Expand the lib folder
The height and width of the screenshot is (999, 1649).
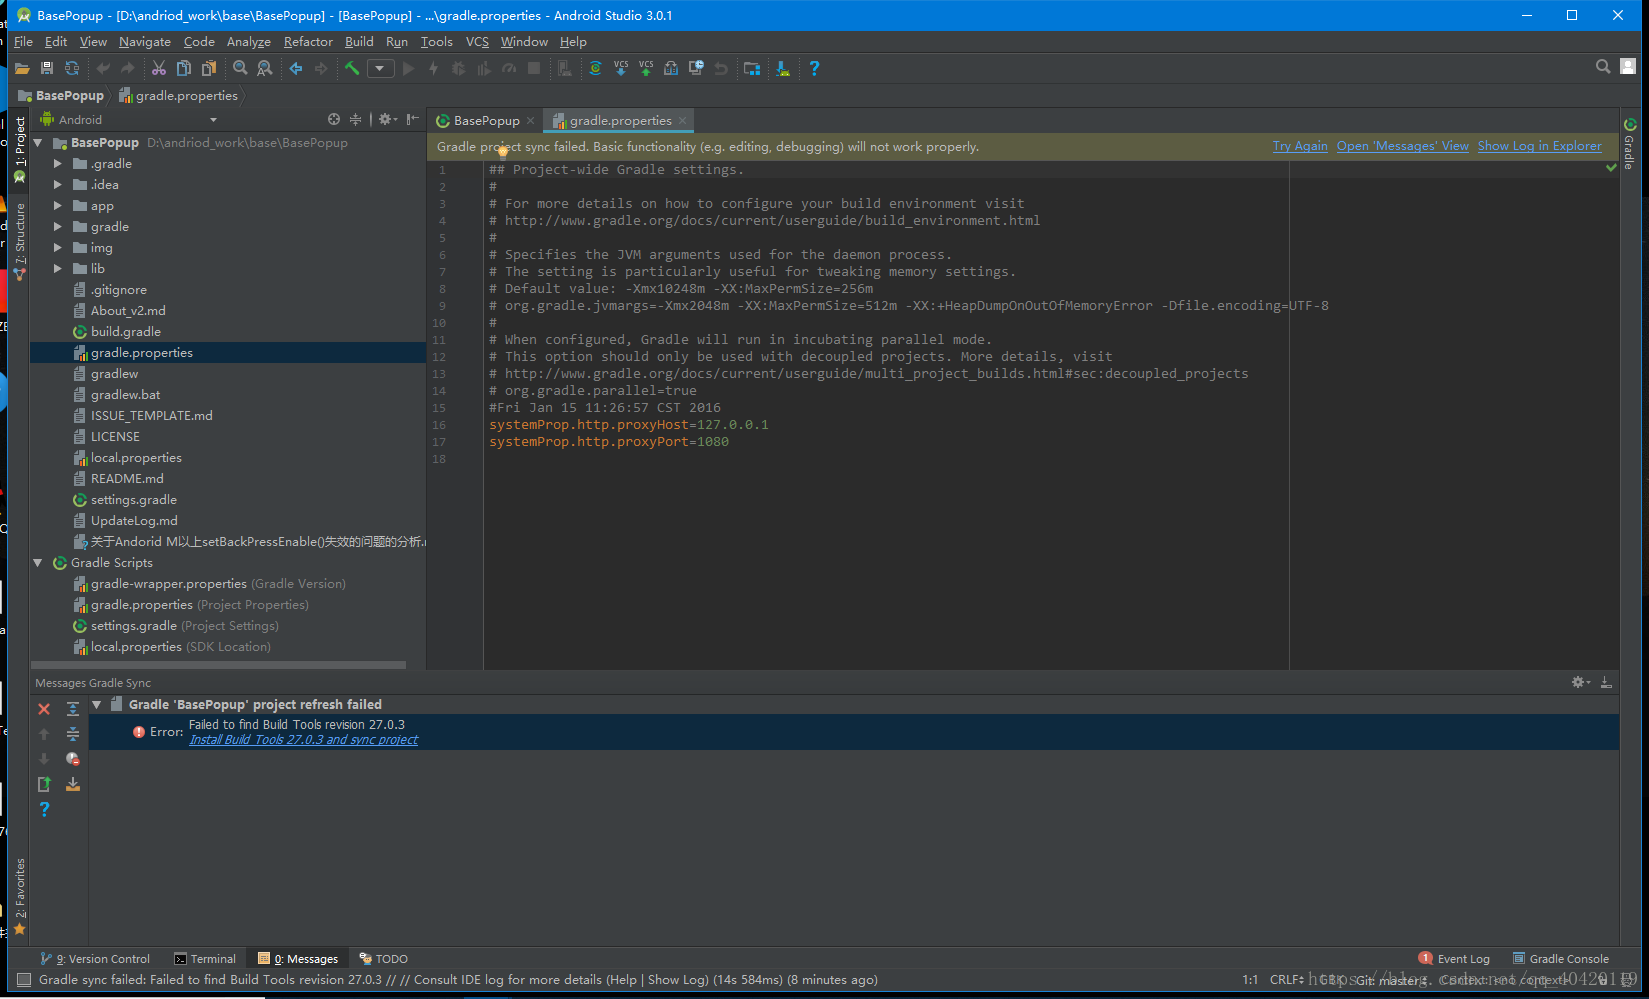(57, 269)
